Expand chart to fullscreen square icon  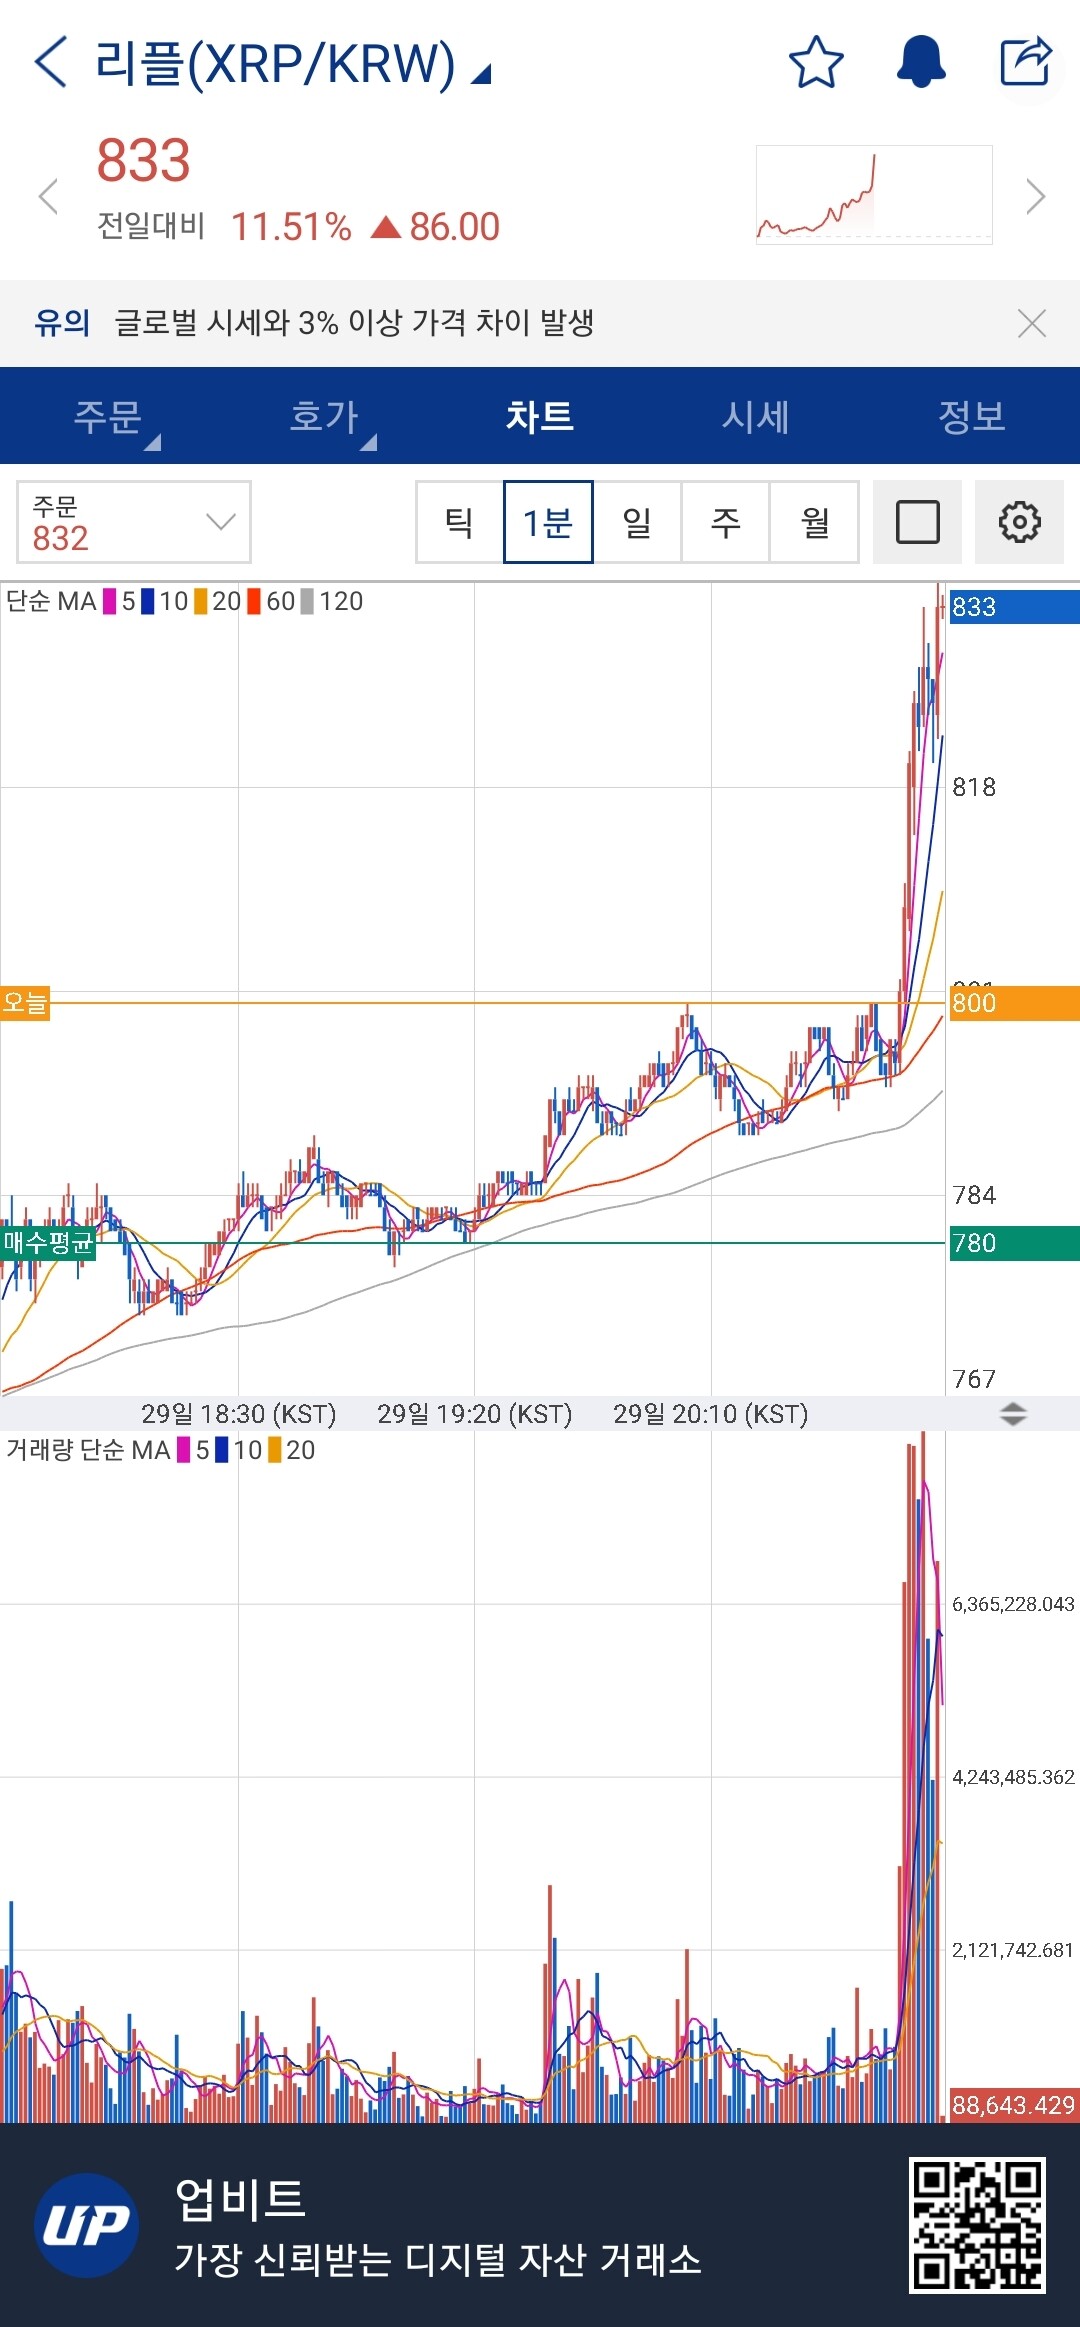click(917, 522)
